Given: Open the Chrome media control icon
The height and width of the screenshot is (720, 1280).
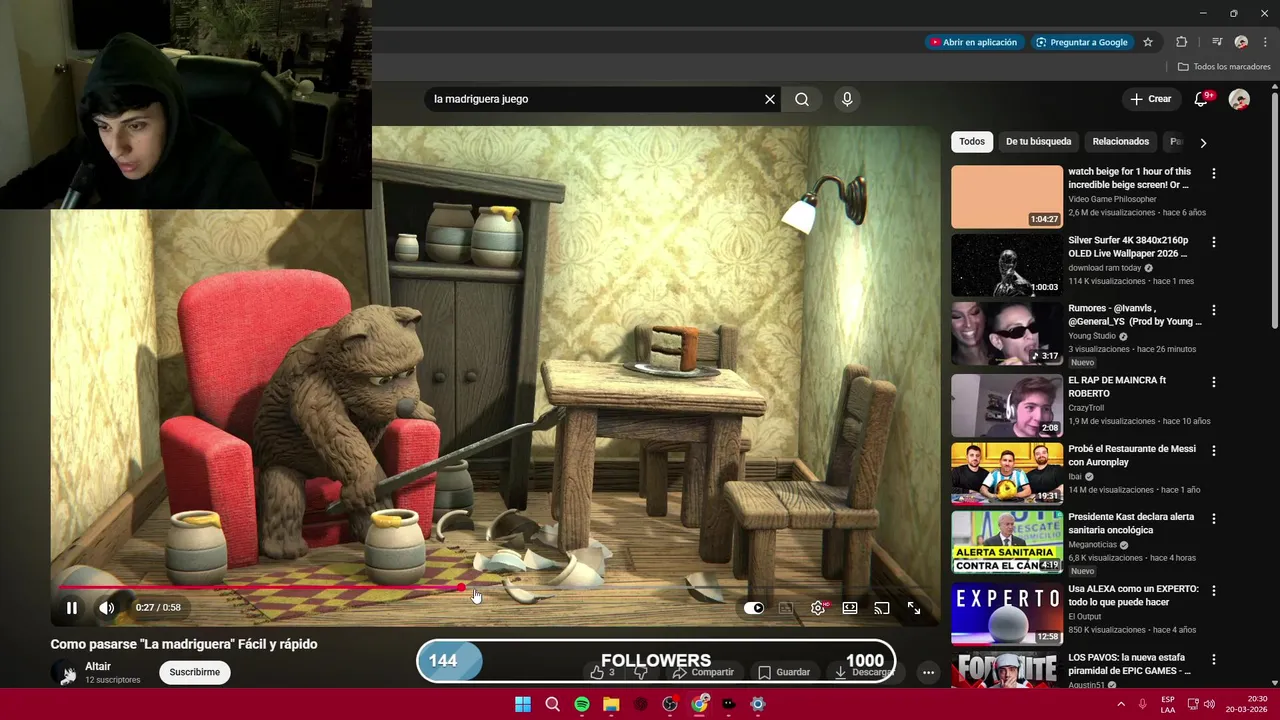Looking at the screenshot, I should point(1217,42).
